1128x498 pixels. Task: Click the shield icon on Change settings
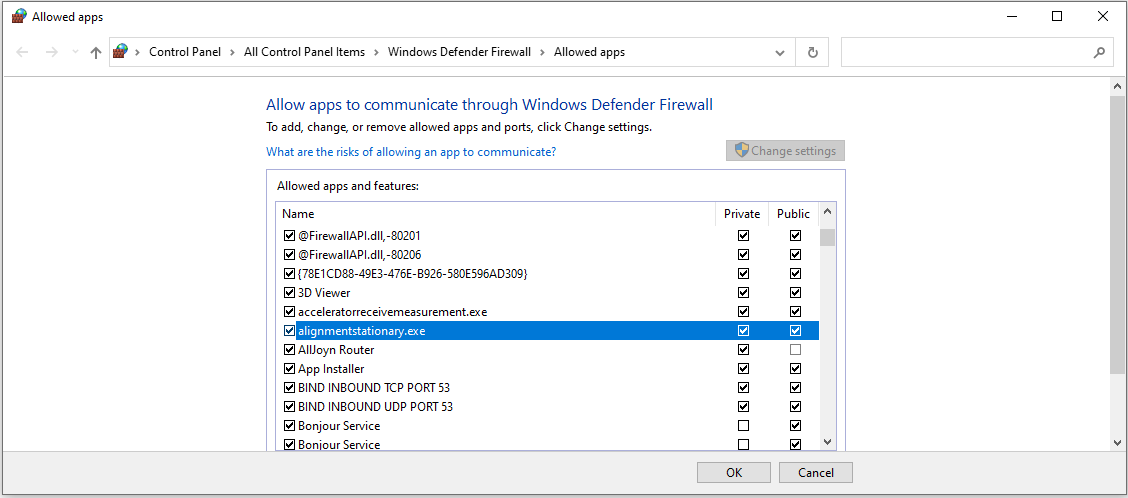(x=742, y=150)
